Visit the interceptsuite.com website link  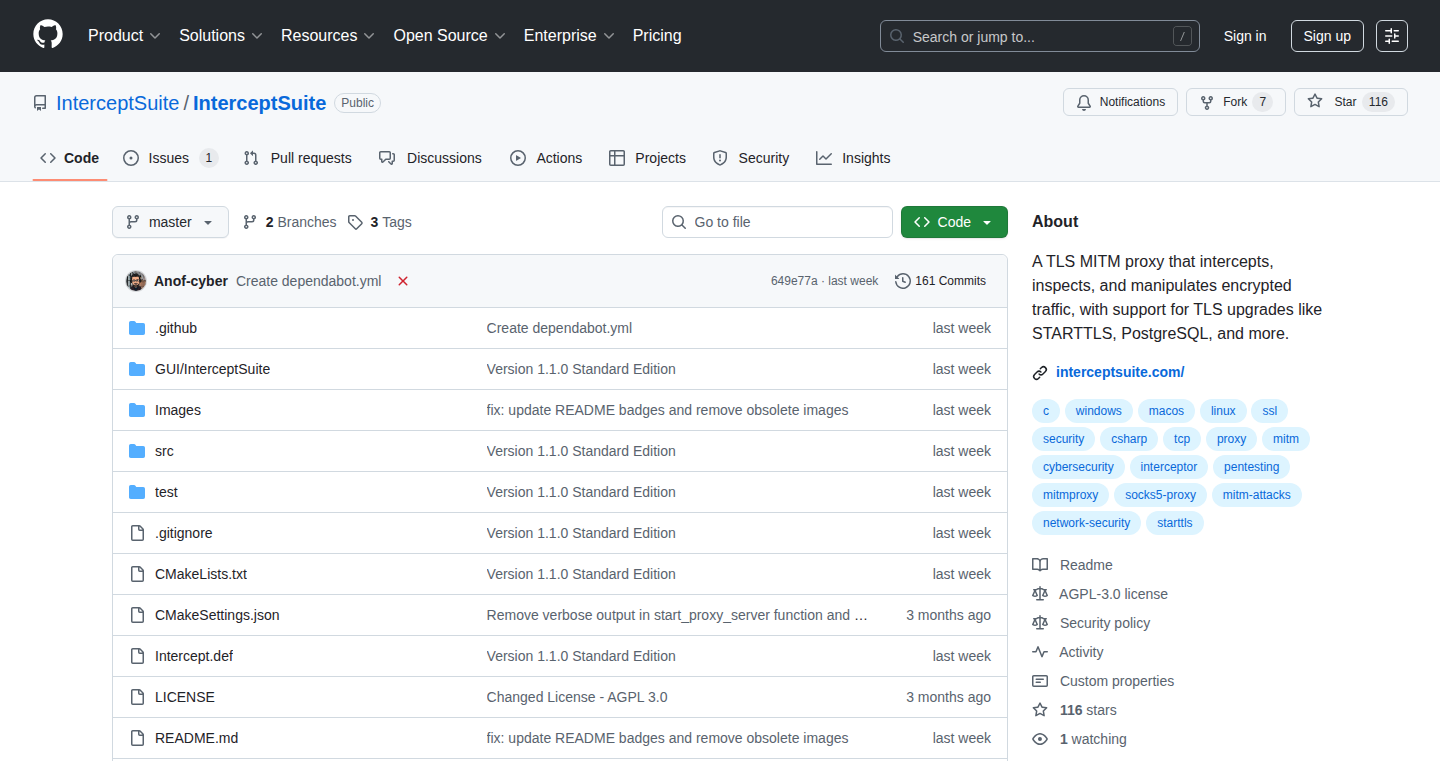tap(1120, 372)
